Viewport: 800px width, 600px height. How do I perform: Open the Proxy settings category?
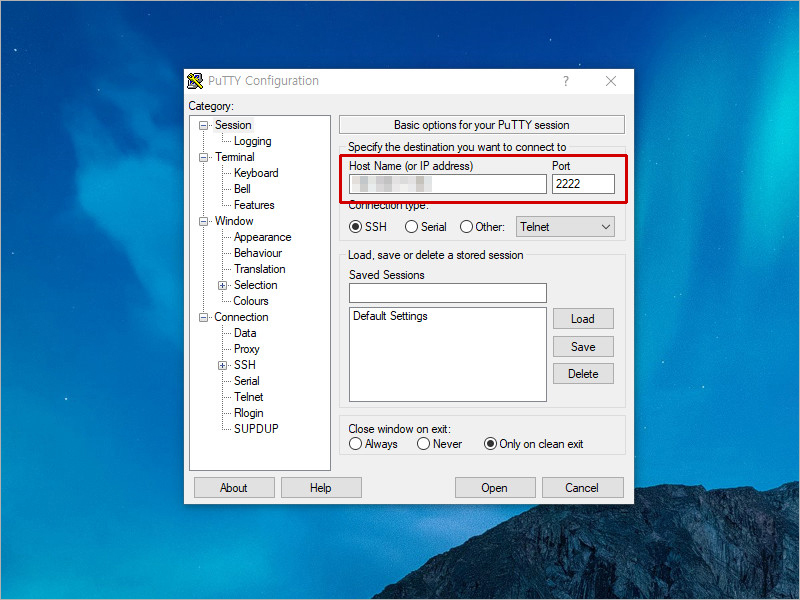[x=247, y=349]
